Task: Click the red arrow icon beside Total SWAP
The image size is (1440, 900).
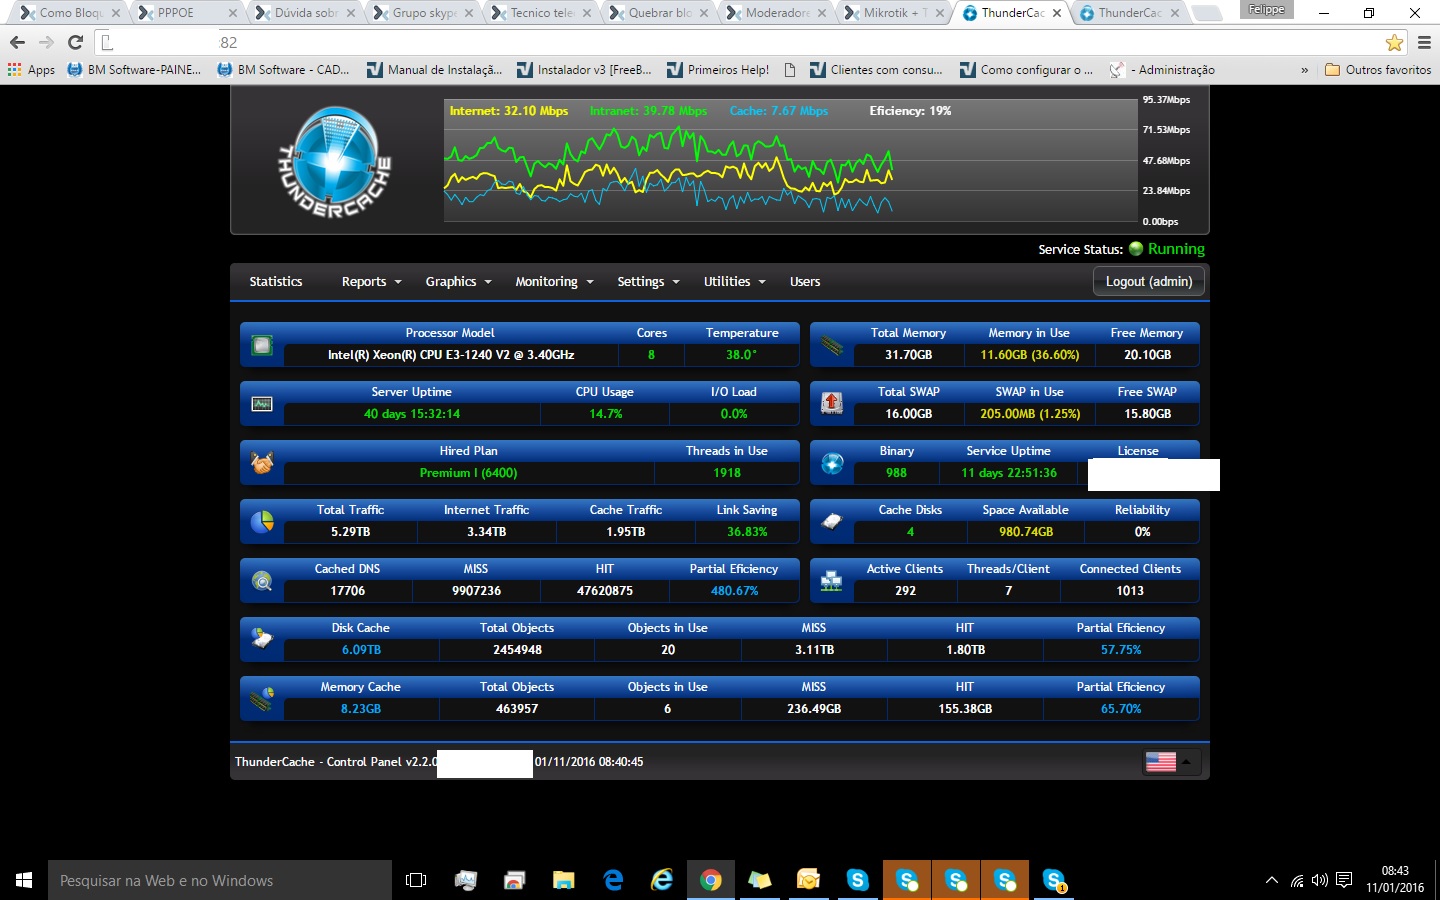Action: tap(832, 403)
